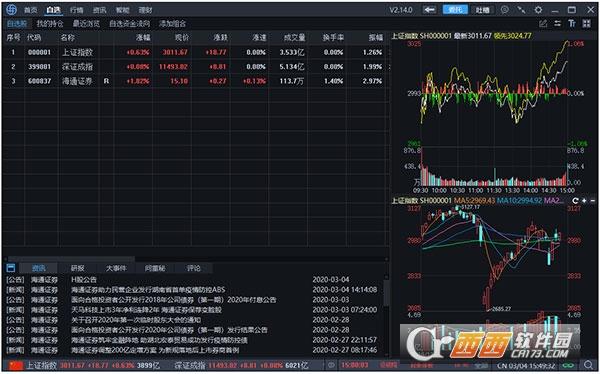Screen dimensions: 600x374
Task: Select the 自选 top menu tab
Action: (x=53, y=10)
